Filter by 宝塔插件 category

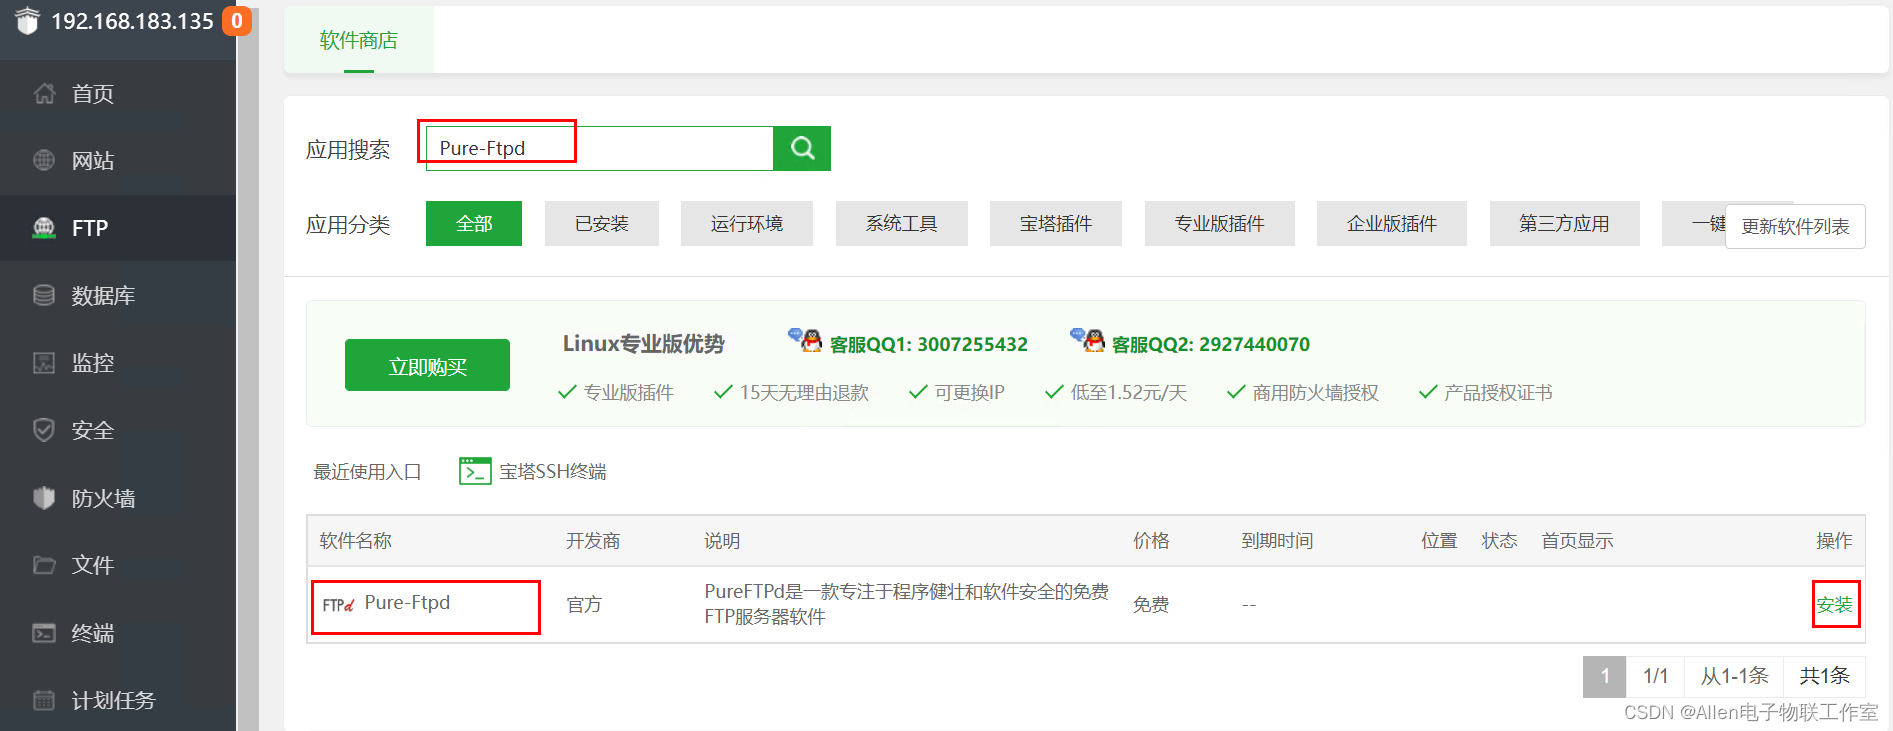(x=1056, y=224)
